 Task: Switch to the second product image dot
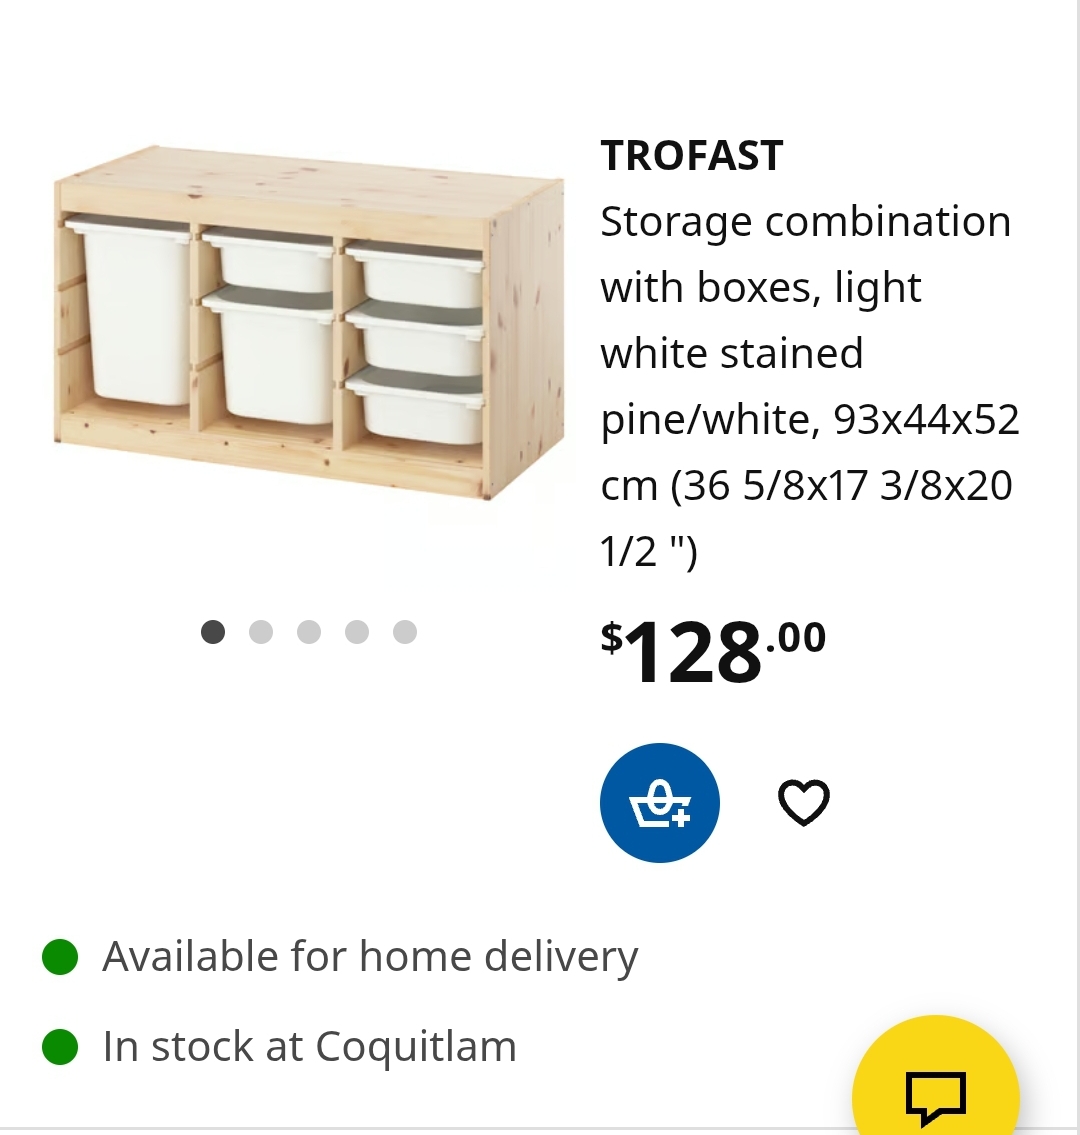click(x=261, y=632)
